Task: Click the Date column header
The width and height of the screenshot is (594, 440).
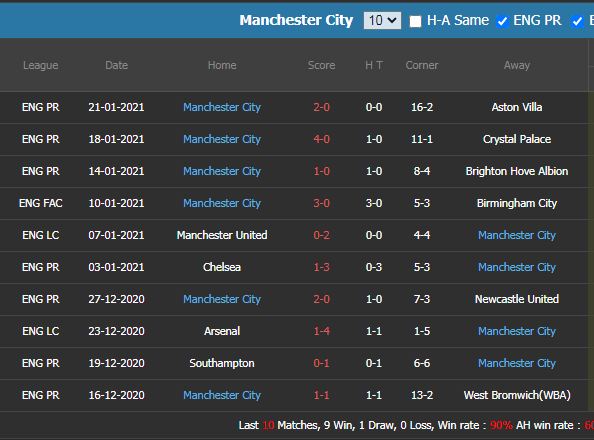Action: pos(116,65)
